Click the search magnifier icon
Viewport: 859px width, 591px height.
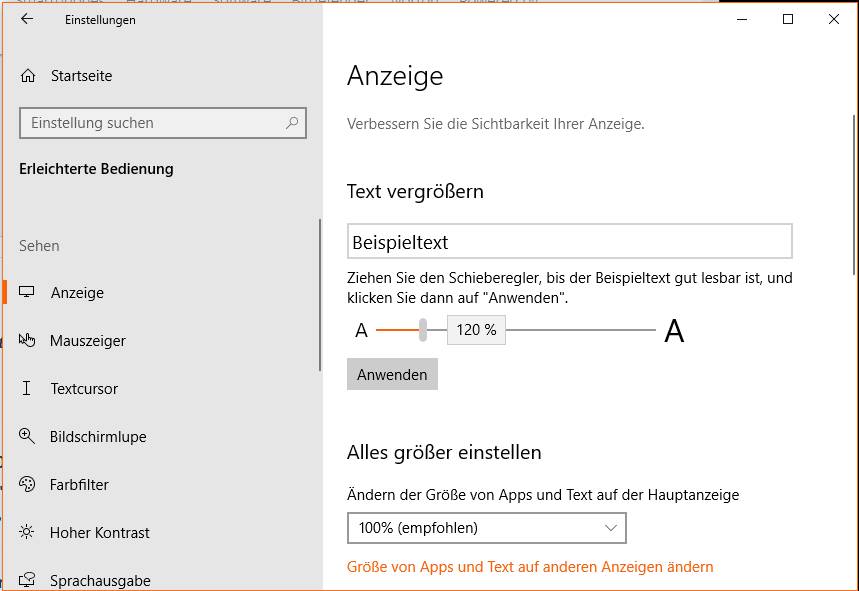point(292,123)
